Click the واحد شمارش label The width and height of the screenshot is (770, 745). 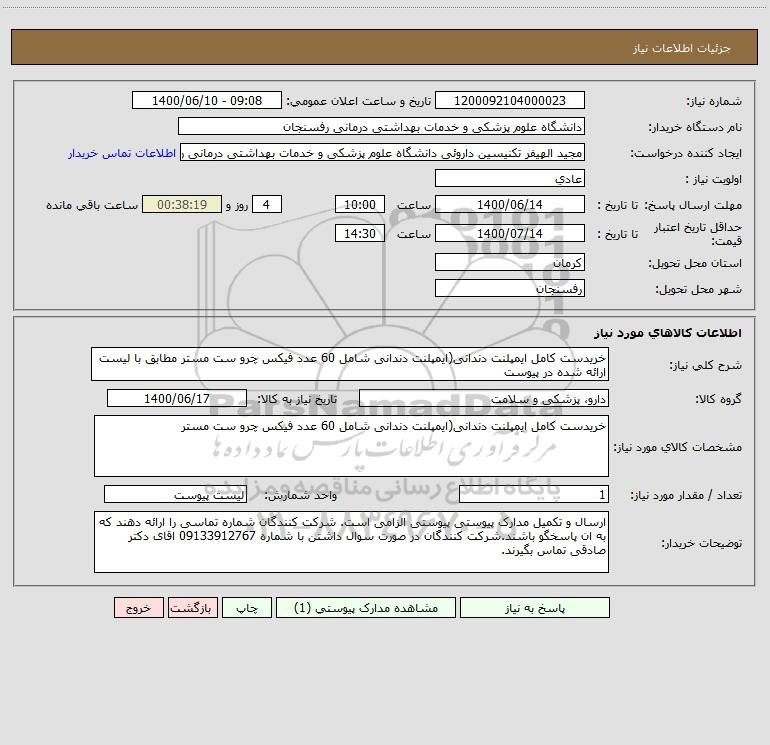pyautogui.click(x=301, y=495)
